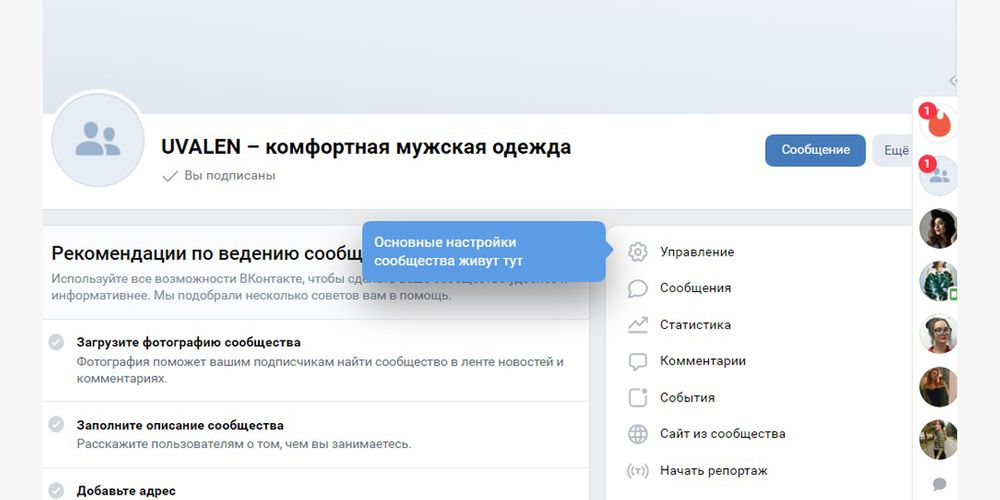
Task: Click the Вы подписаны subscription status
Action: tap(219, 175)
